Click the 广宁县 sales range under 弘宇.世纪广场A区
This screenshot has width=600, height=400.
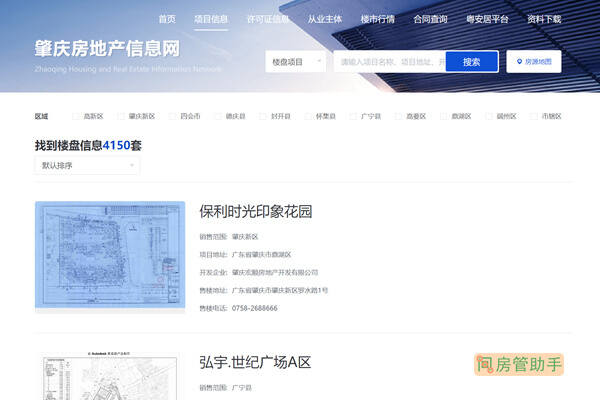[242, 388]
